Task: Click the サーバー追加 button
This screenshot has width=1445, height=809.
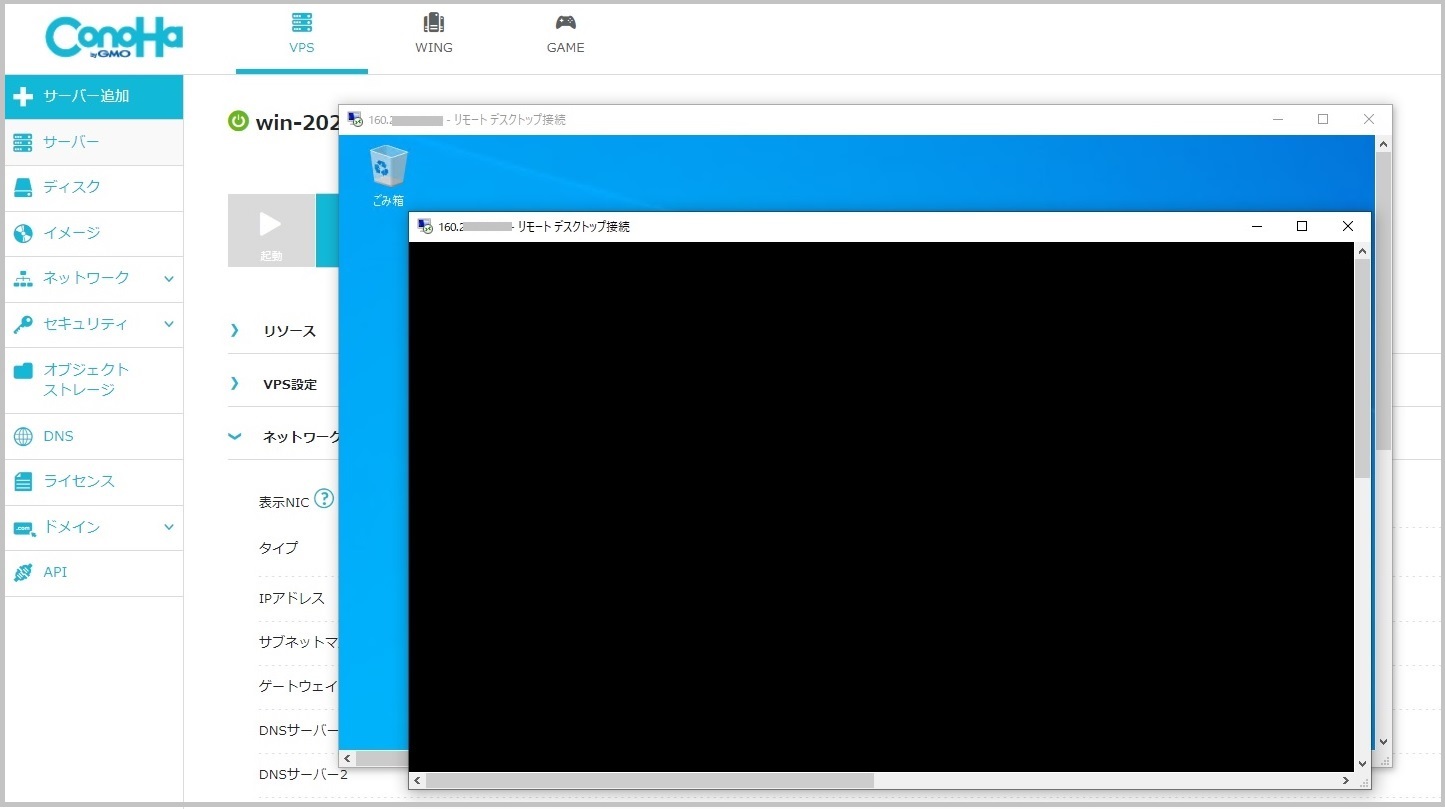Action: point(94,97)
